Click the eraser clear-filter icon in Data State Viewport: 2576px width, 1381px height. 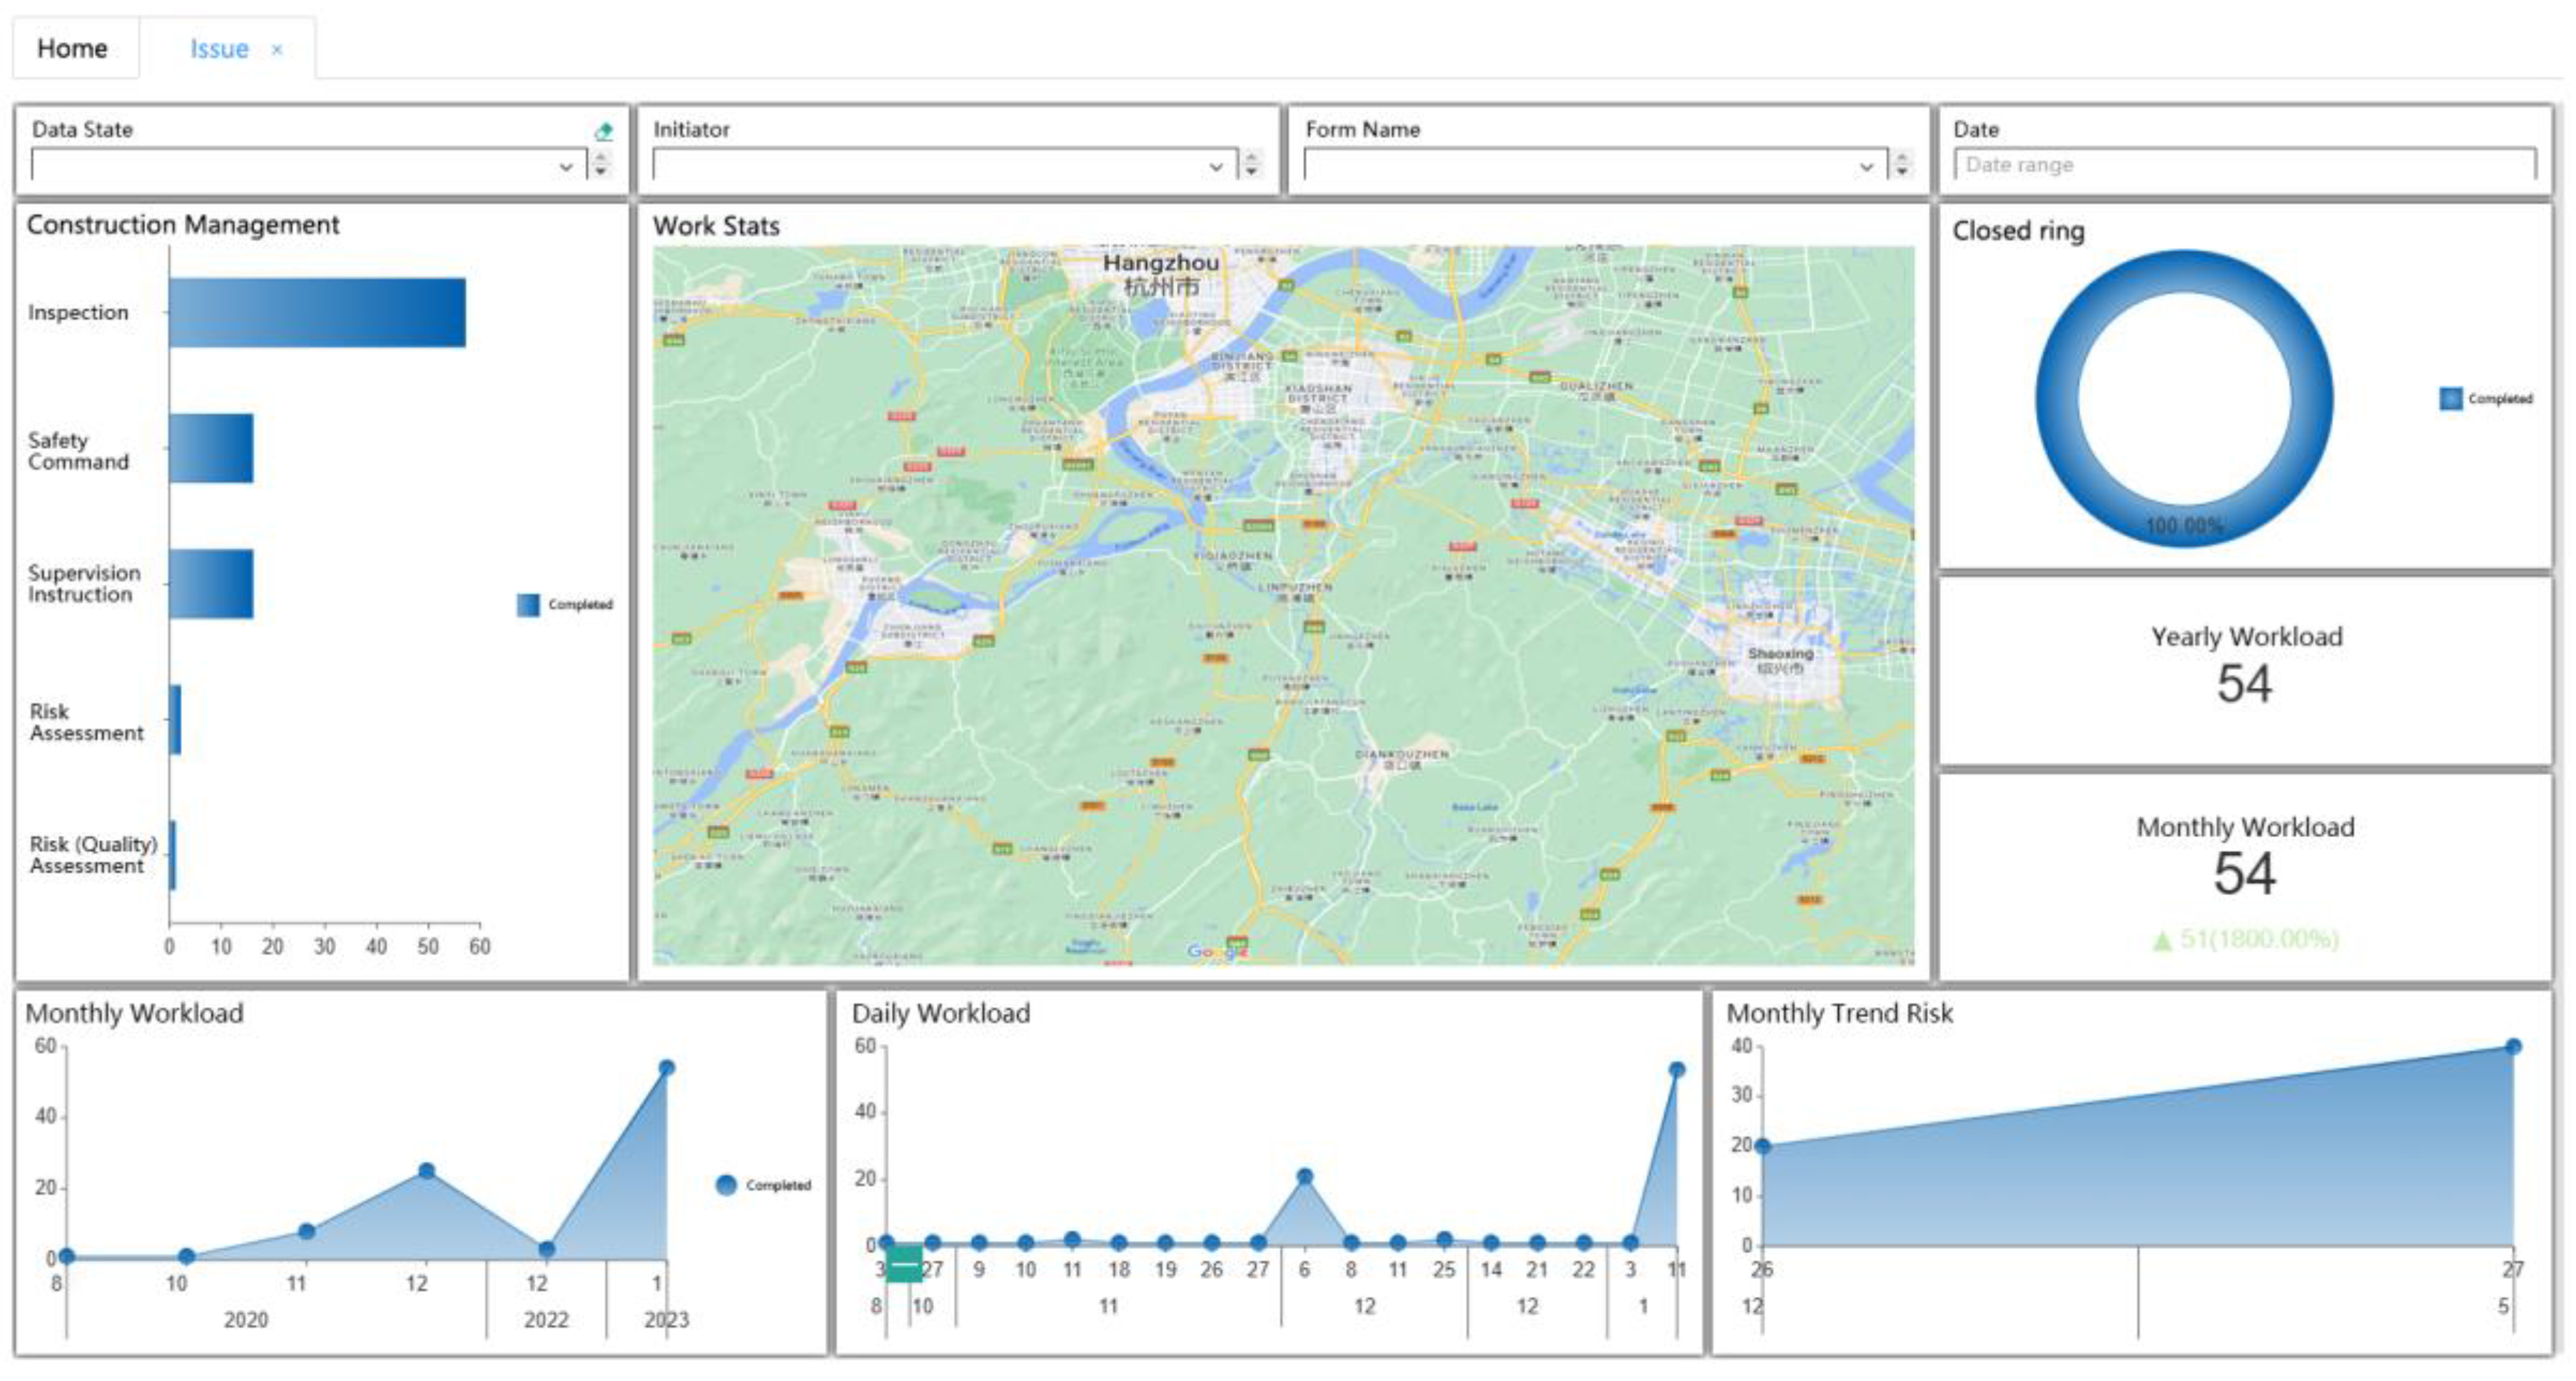coord(603,132)
